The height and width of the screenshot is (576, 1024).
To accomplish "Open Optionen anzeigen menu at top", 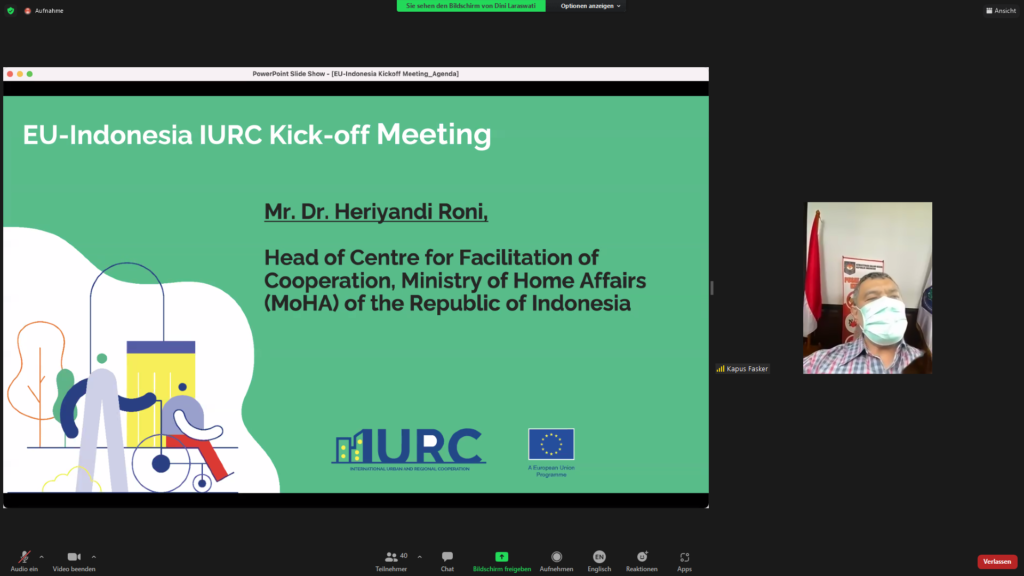I will pos(590,6).
